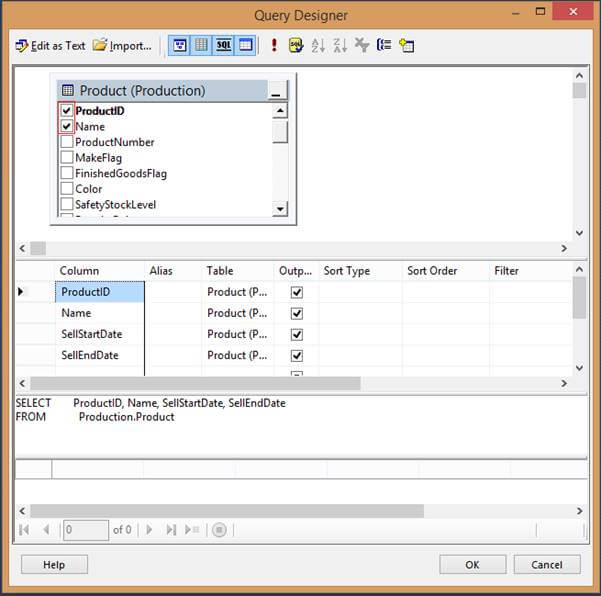Screen dimensions: 601x596
Task: Select the SellStartDate column cell
Action: pyautogui.click(x=100, y=334)
